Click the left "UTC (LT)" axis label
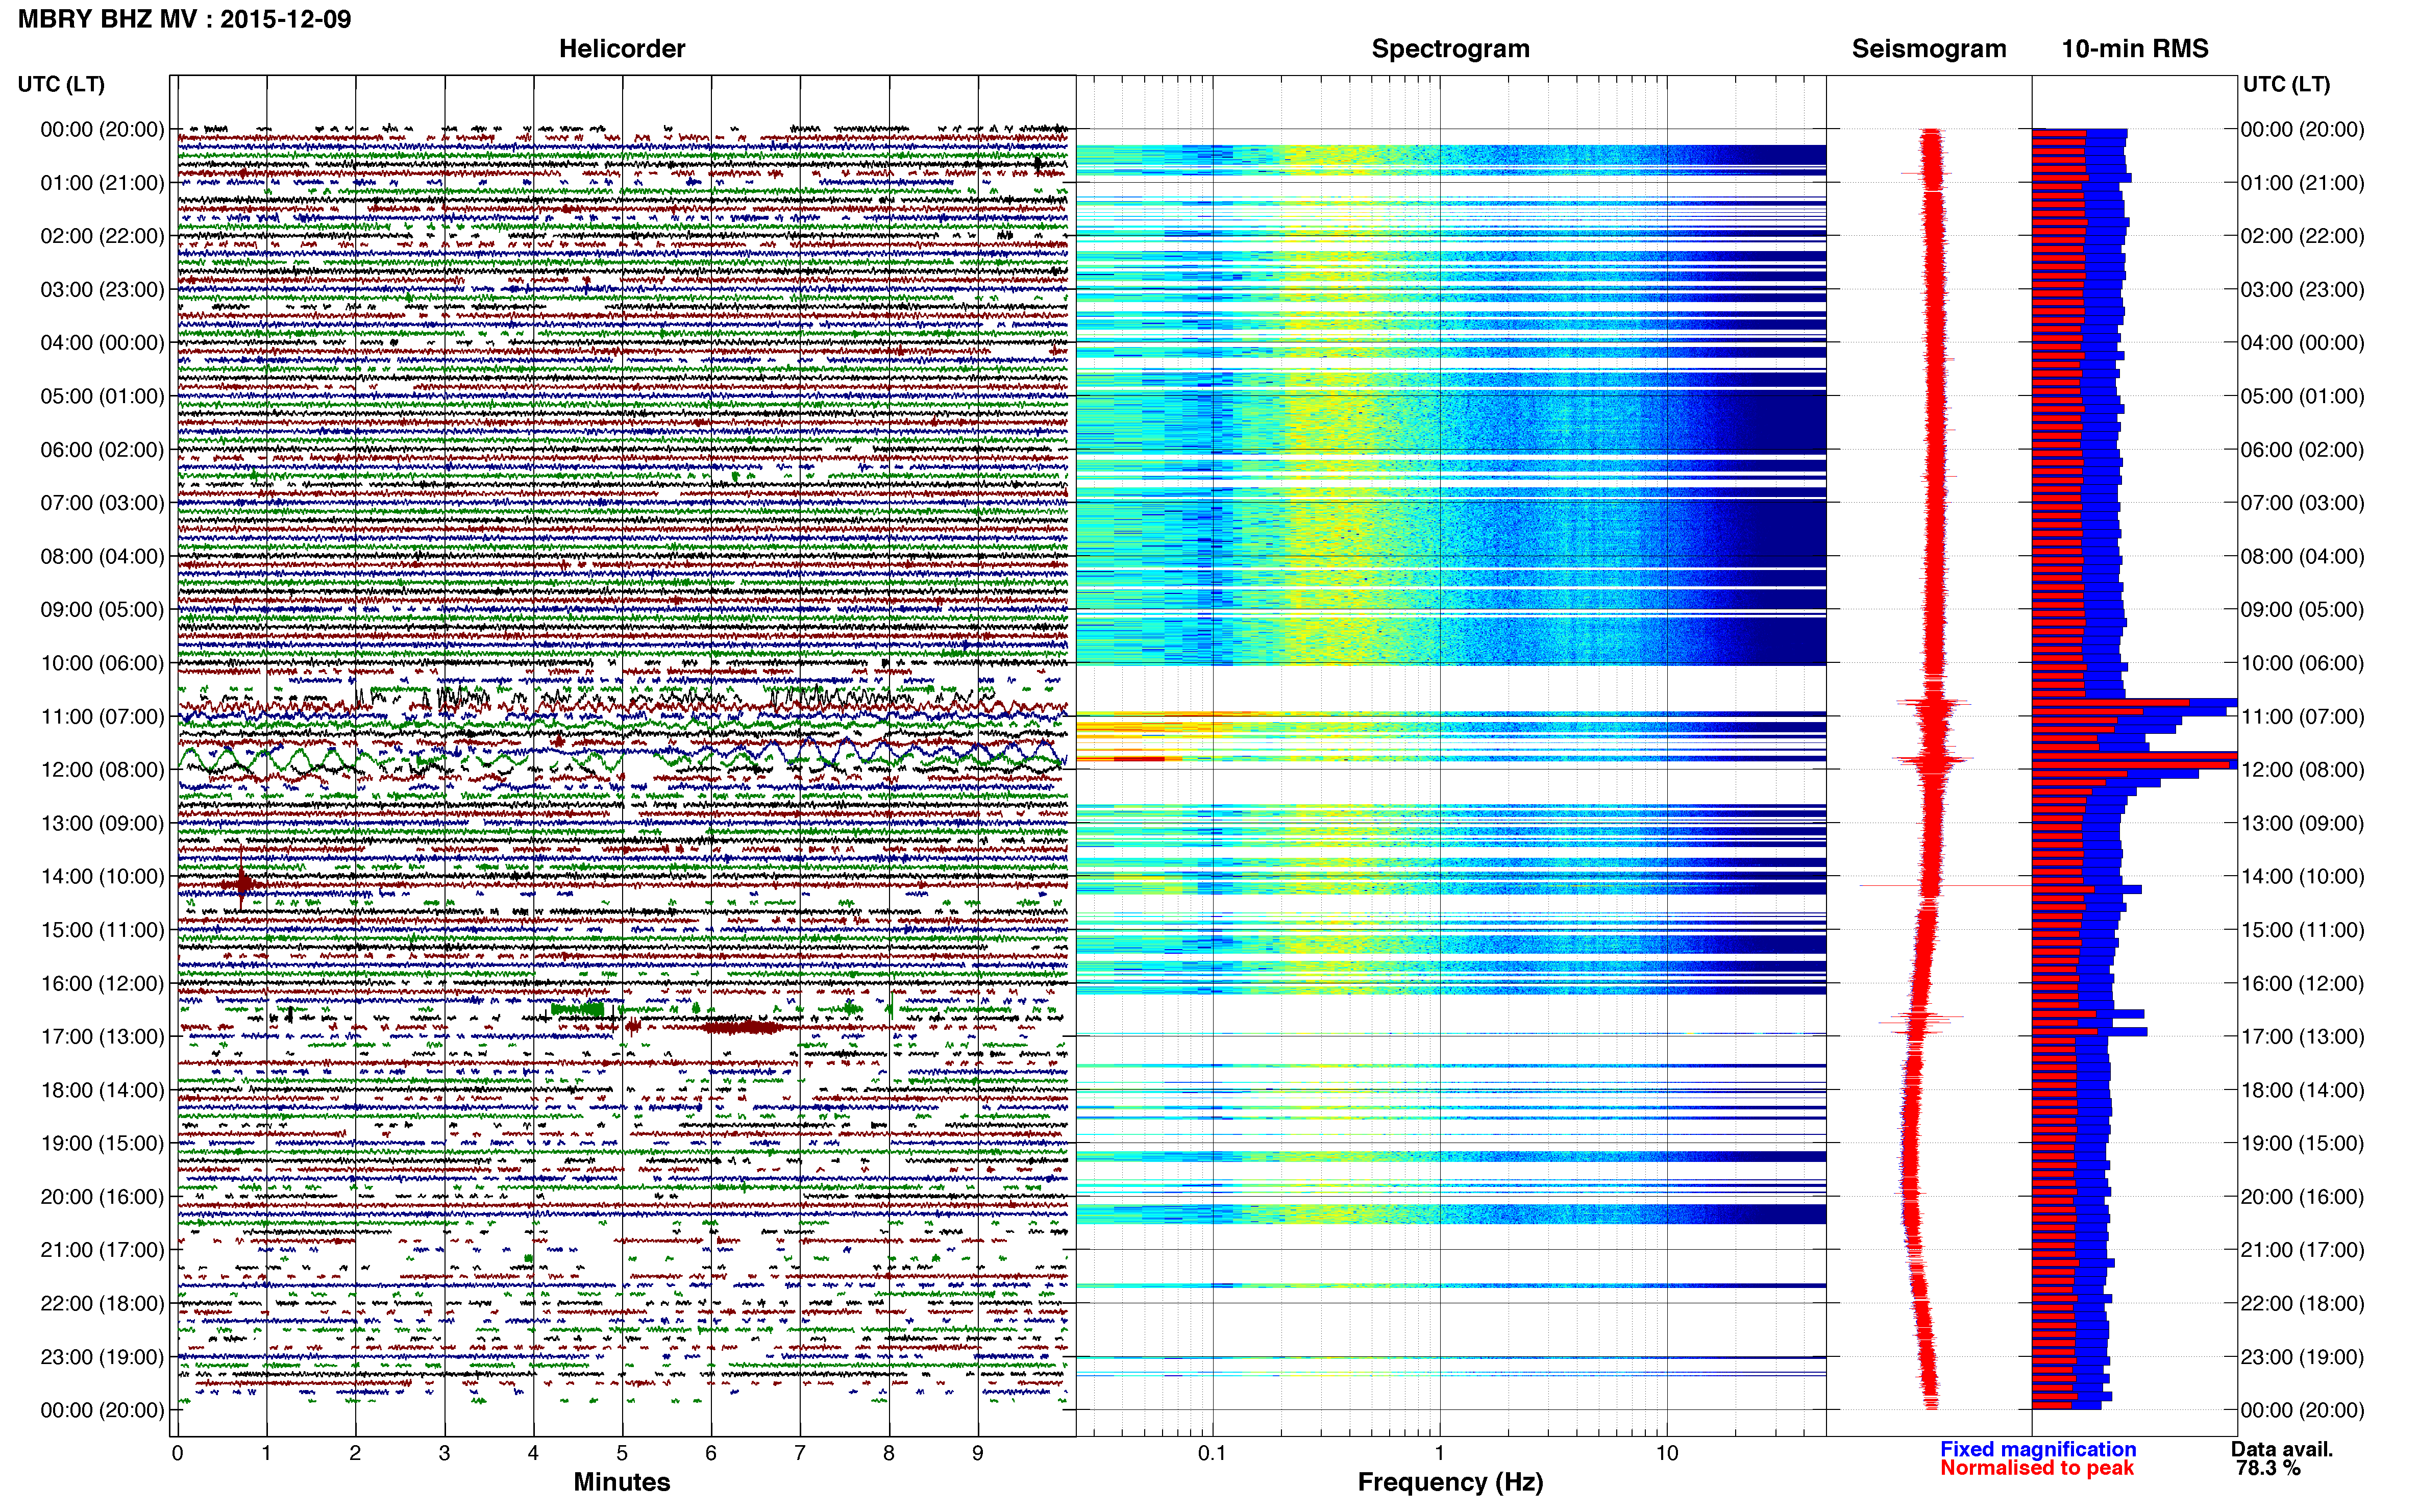 pos(61,84)
